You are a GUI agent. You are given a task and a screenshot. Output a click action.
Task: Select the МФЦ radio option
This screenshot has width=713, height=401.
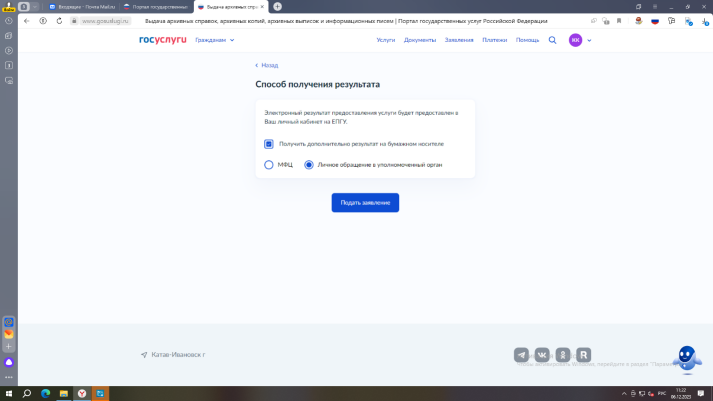click(x=269, y=165)
